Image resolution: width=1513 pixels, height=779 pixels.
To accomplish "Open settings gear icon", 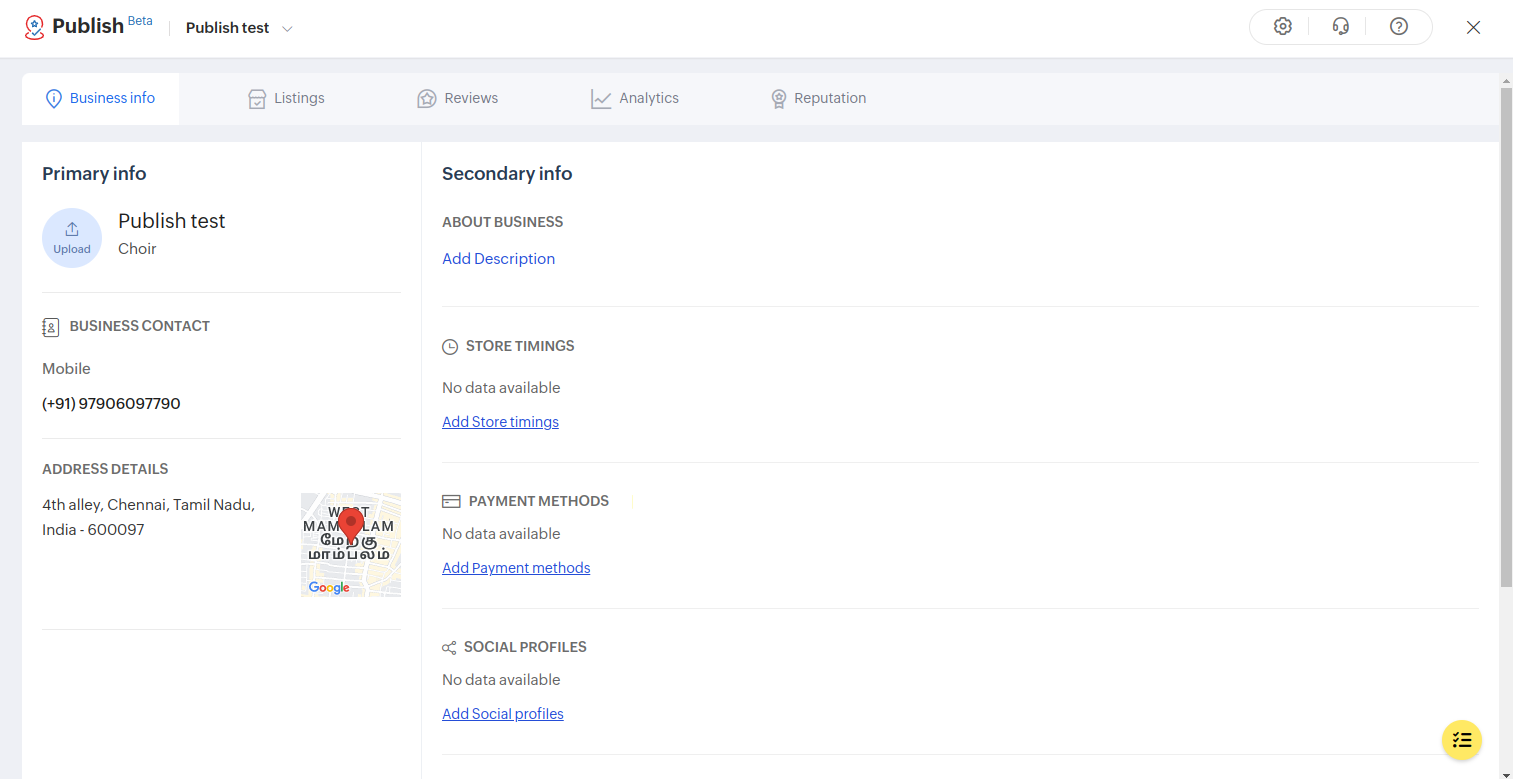I will pyautogui.click(x=1283, y=27).
